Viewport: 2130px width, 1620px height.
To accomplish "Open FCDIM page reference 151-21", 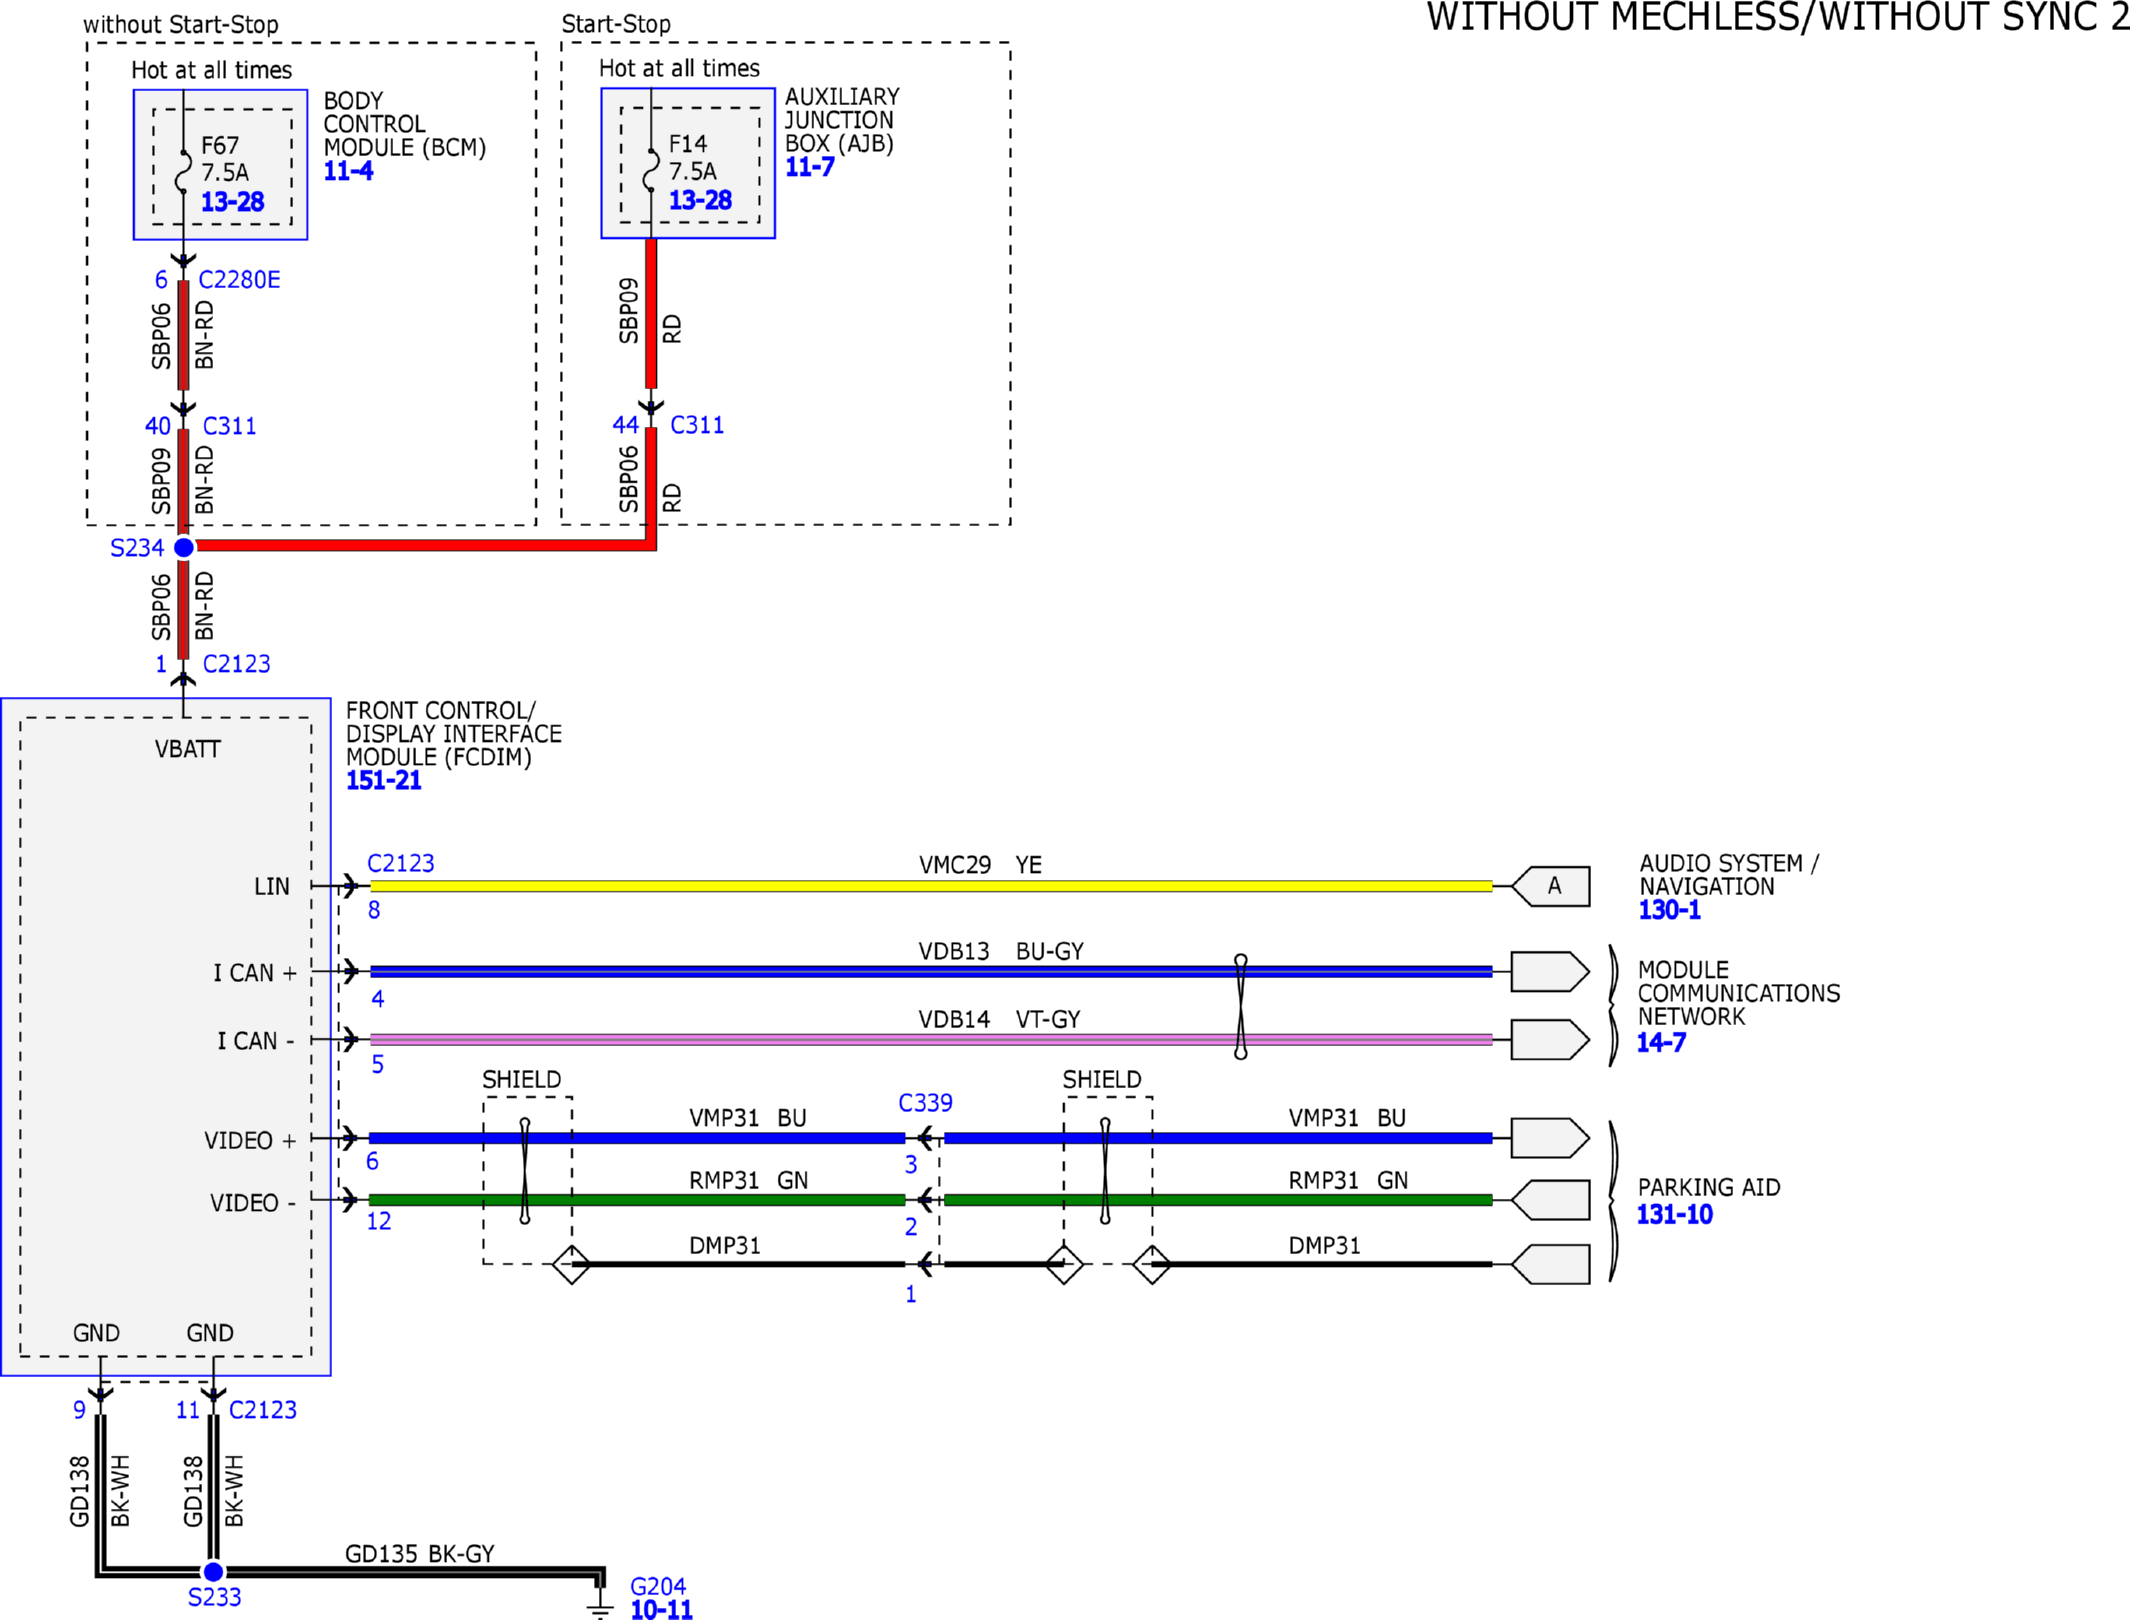I will tap(383, 781).
